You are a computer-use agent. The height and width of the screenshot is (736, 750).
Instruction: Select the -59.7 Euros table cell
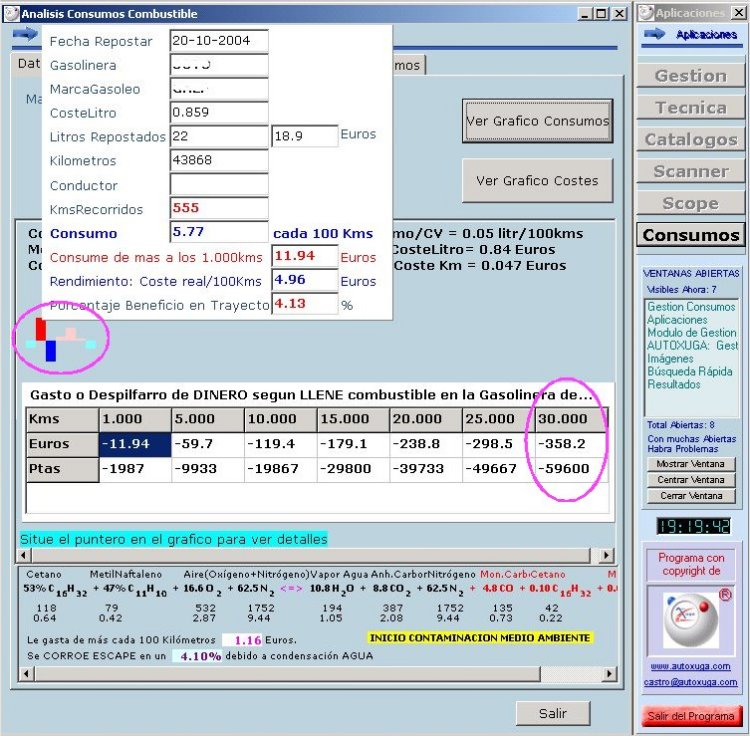[x=208, y=444]
